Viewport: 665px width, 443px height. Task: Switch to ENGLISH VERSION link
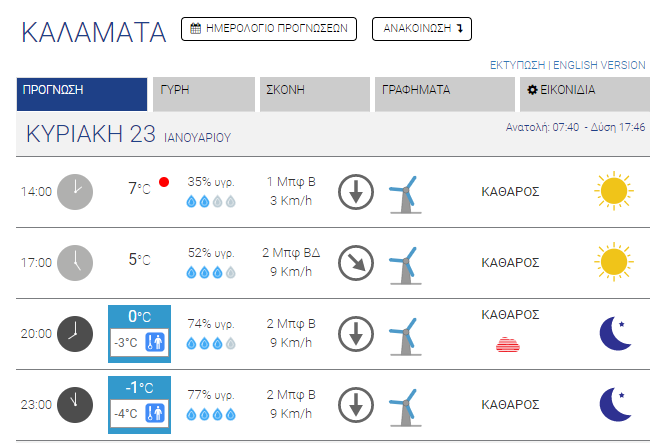tap(600, 64)
